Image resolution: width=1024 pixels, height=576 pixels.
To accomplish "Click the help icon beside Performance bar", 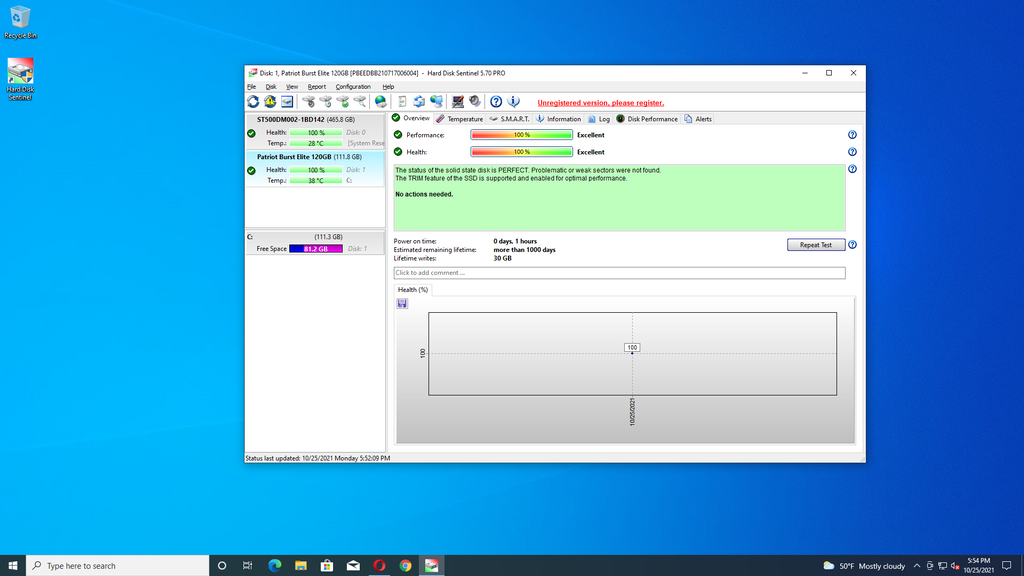I will [852, 135].
